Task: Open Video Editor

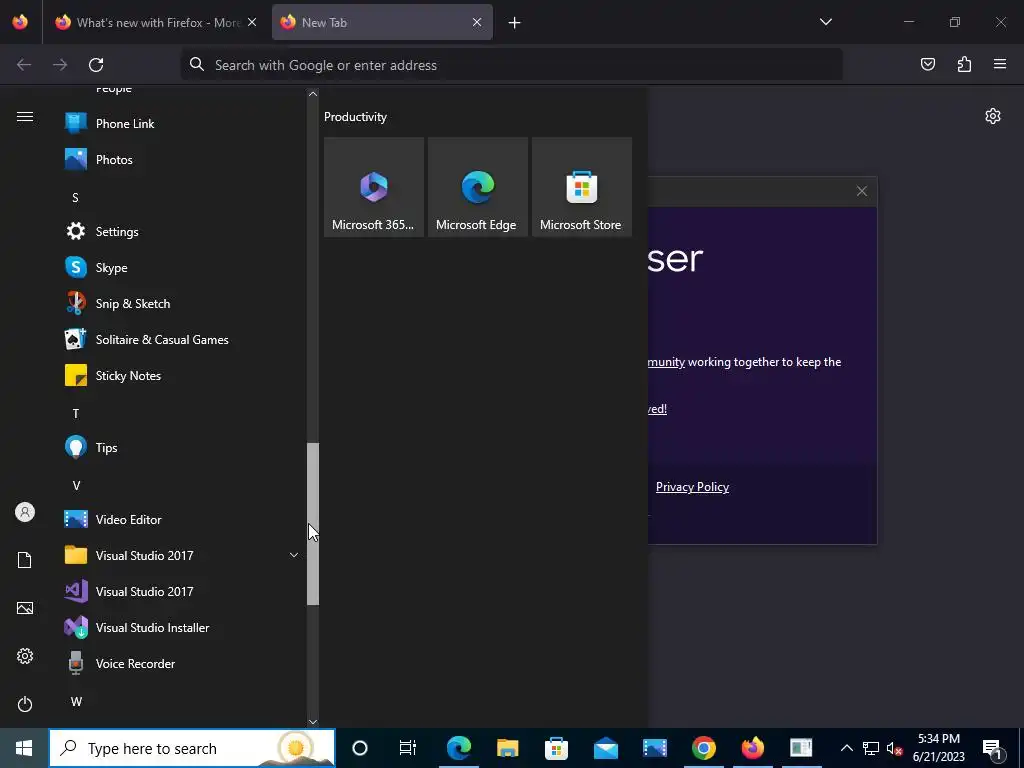Action: tap(183, 519)
